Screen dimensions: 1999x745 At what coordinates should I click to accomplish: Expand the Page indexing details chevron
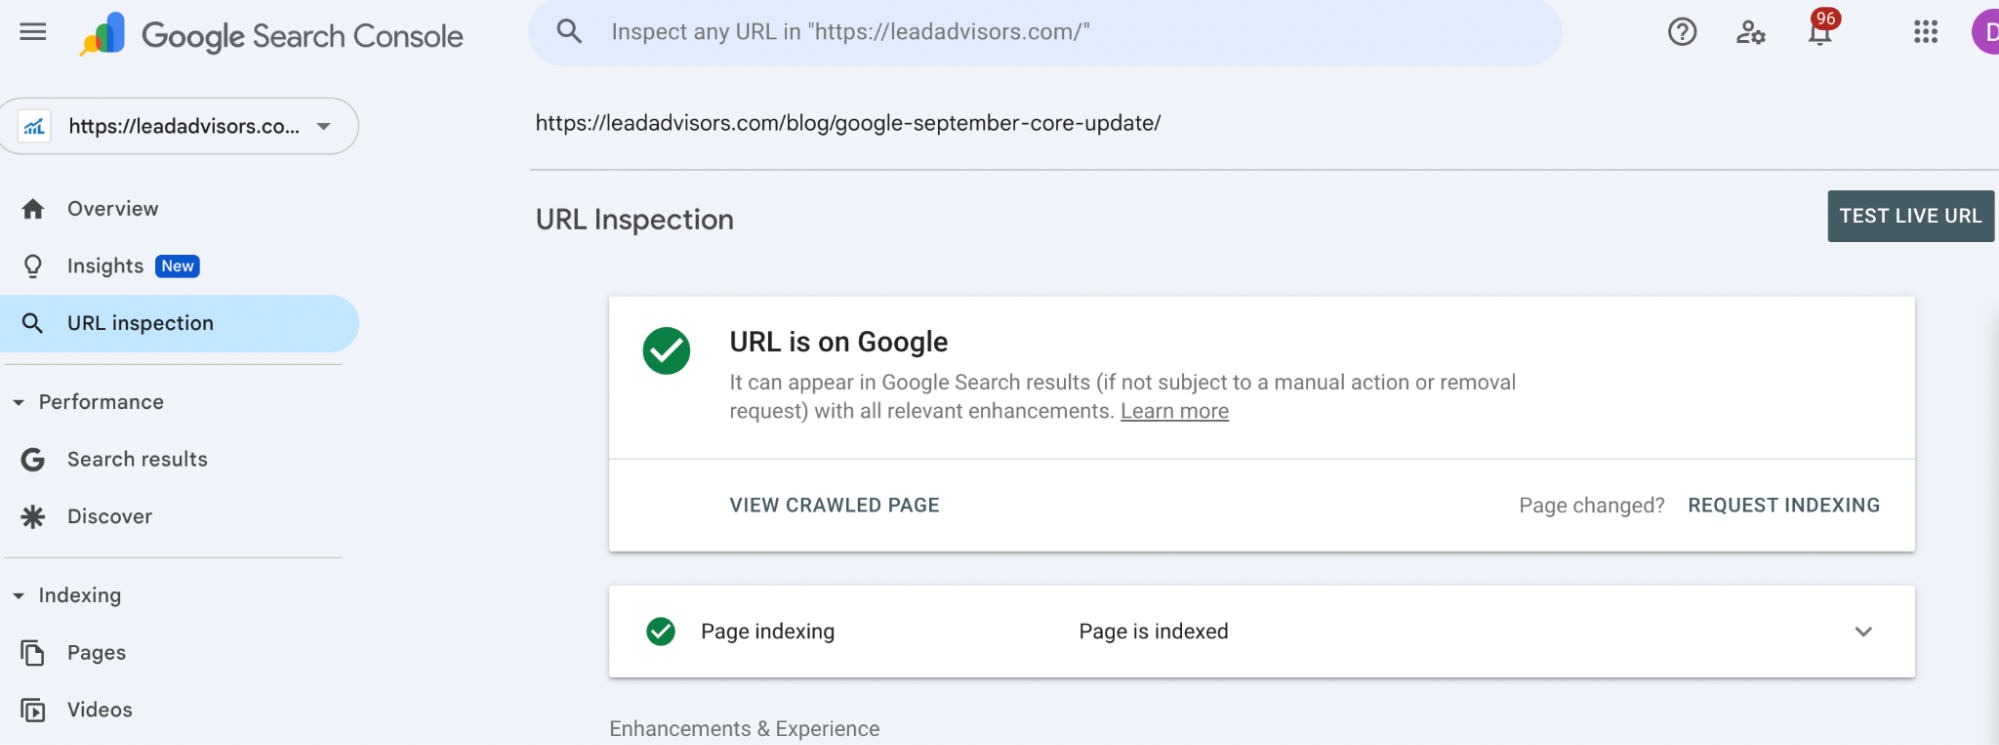[x=1863, y=632]
